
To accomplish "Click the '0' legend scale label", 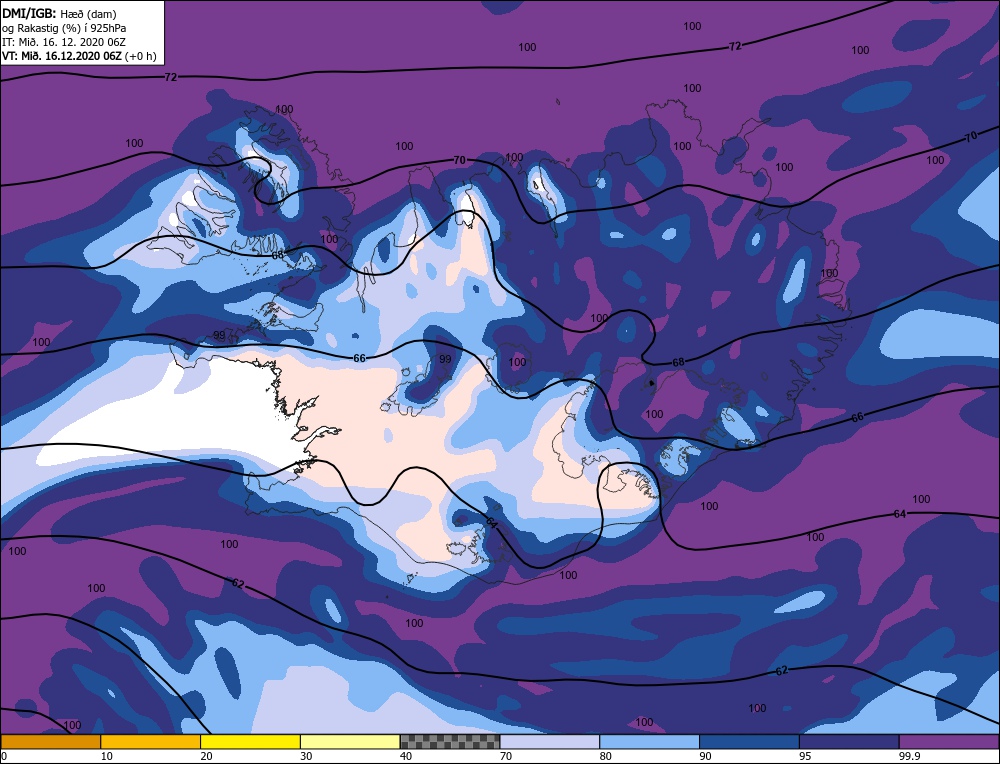I will click(4, 756).
